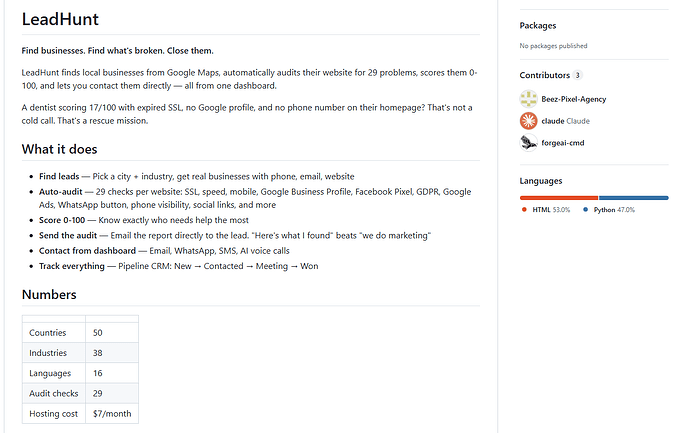Image resolution: width=690 pixels, height=433 pixels.
Task: Click the "Hosting cost" table cell
Action: (x=54, y=413)
